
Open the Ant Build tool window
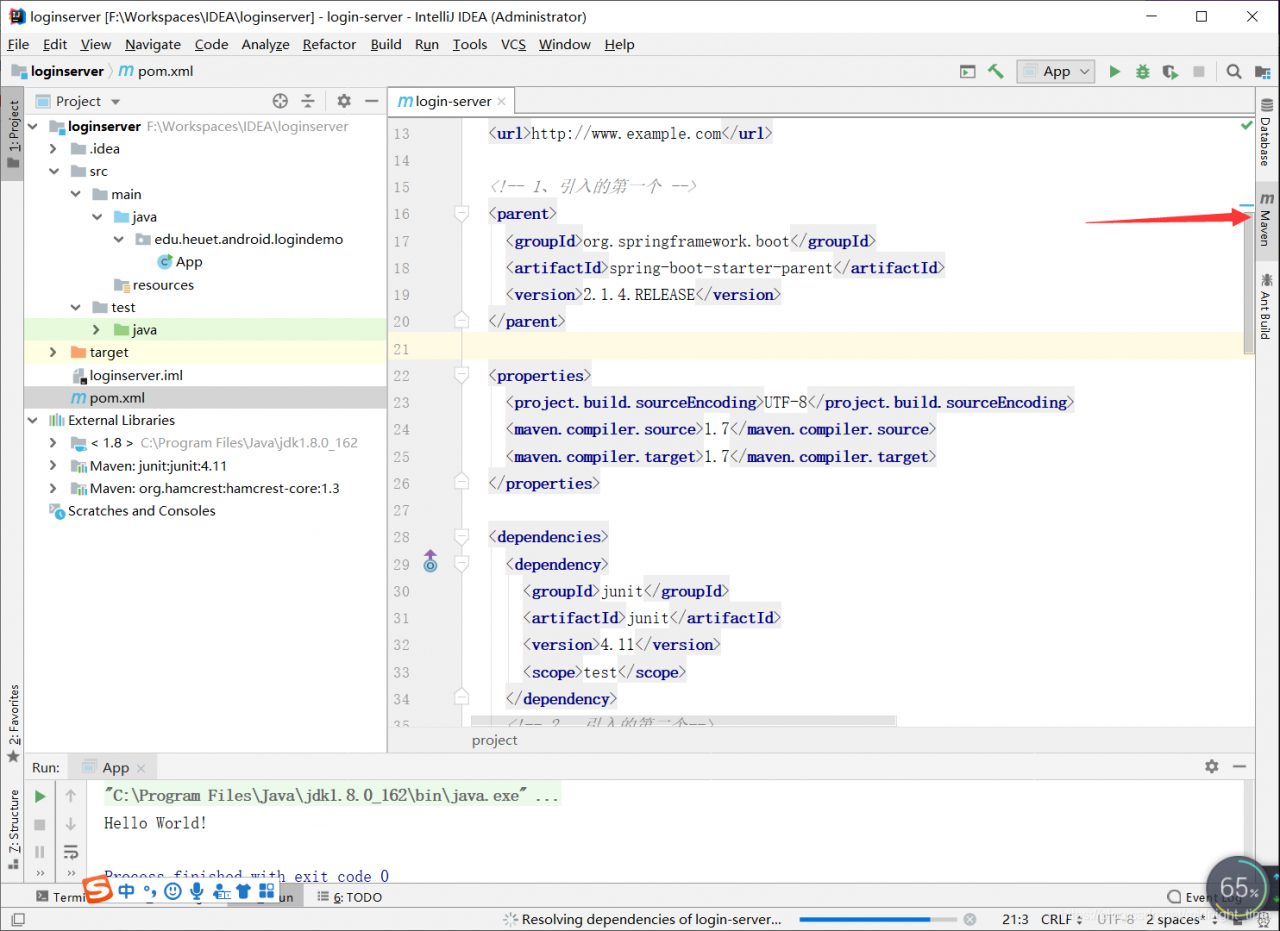click(1266, 306)
